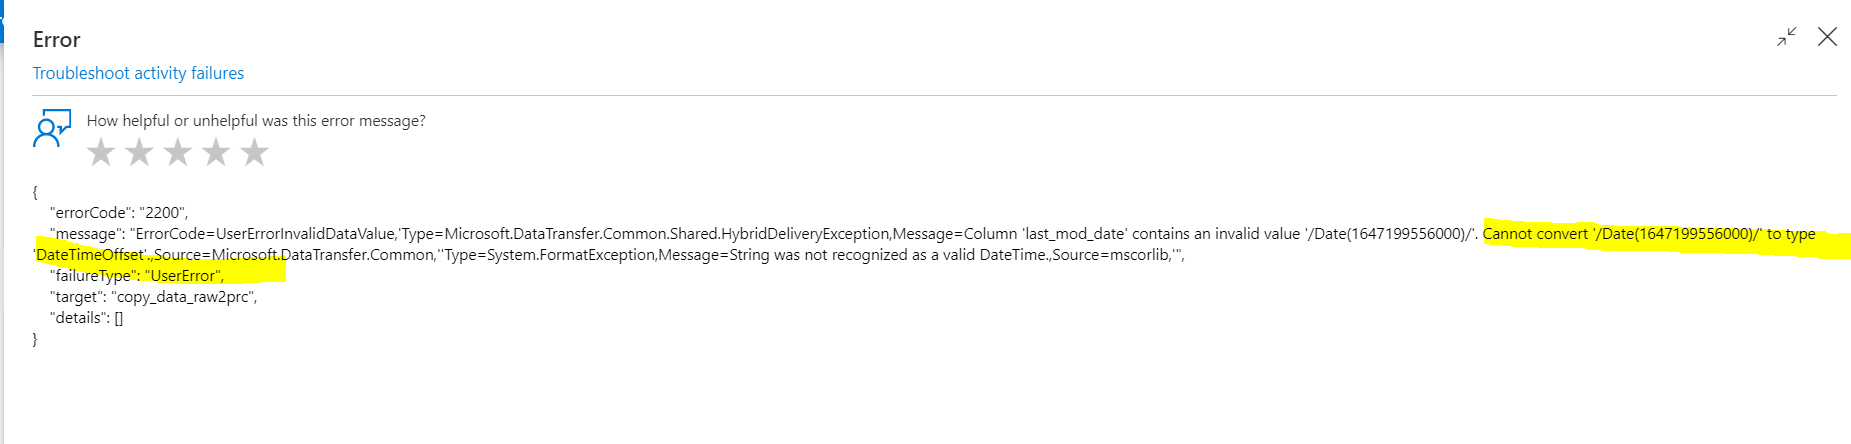Rate the error message five stars

click(x=255, y=152)
